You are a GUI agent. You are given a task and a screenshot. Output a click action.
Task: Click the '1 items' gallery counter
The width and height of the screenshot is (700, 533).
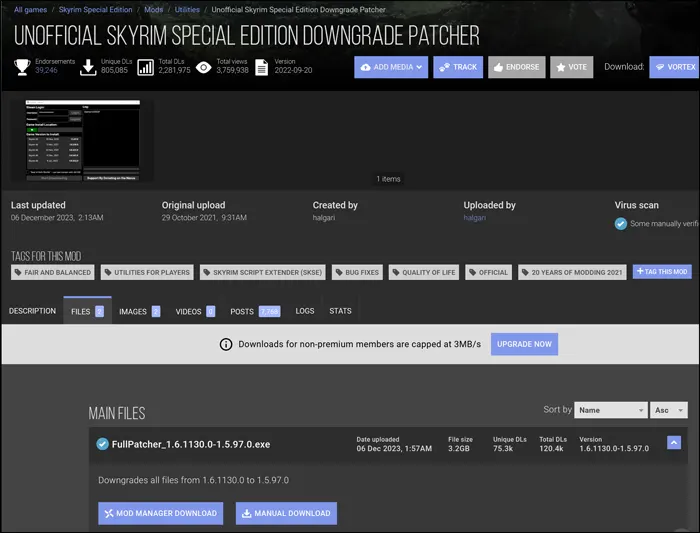pyautogui.click(x=388, y=179)
